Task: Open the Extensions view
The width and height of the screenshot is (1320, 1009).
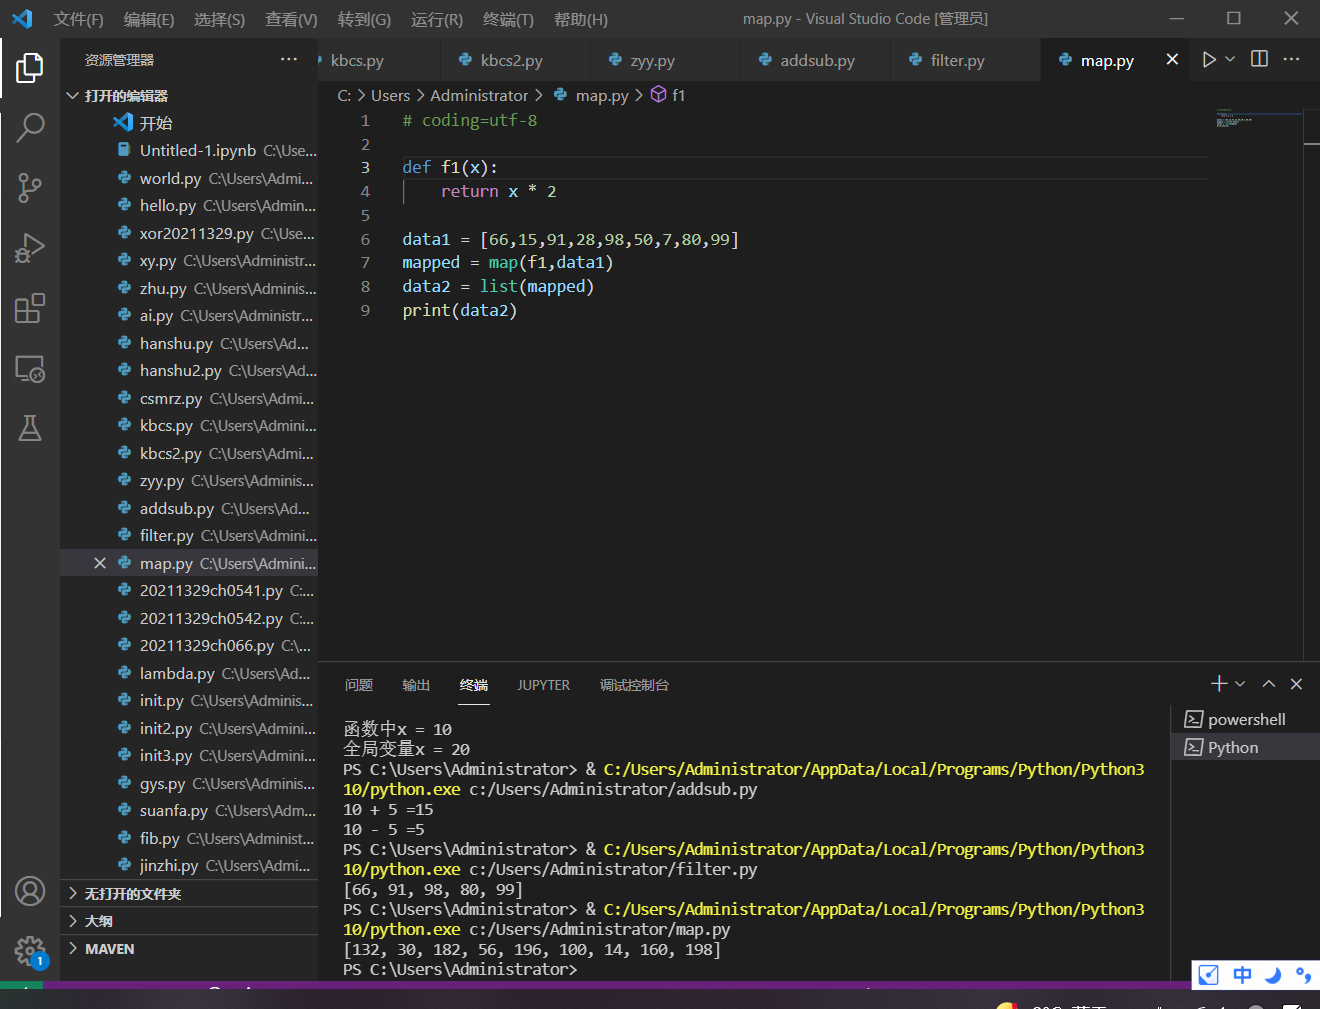Action: click(30, 308)
